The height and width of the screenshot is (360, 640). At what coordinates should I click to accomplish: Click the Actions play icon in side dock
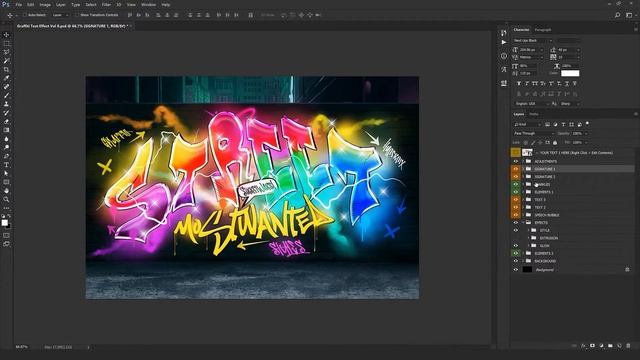coord(504,42)
